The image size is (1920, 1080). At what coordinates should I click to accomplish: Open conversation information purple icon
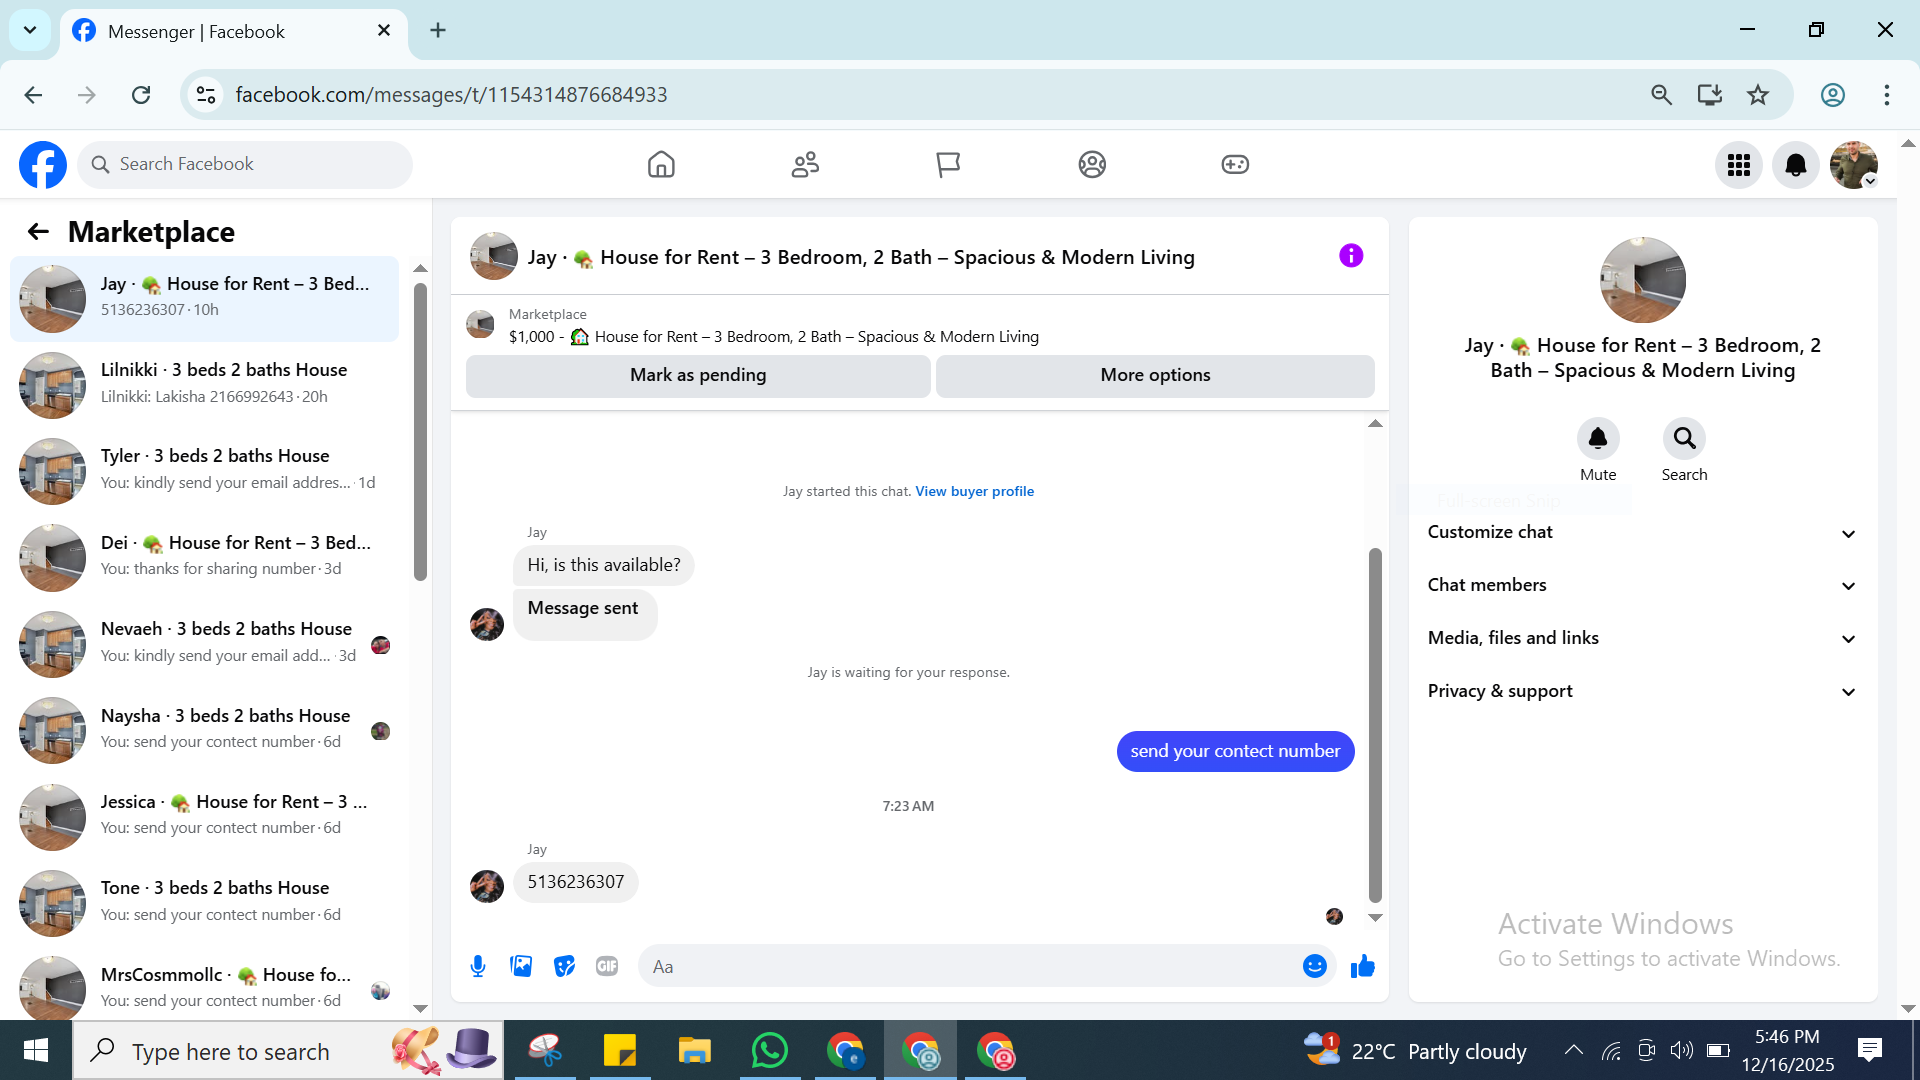(x=1351, y=256)
